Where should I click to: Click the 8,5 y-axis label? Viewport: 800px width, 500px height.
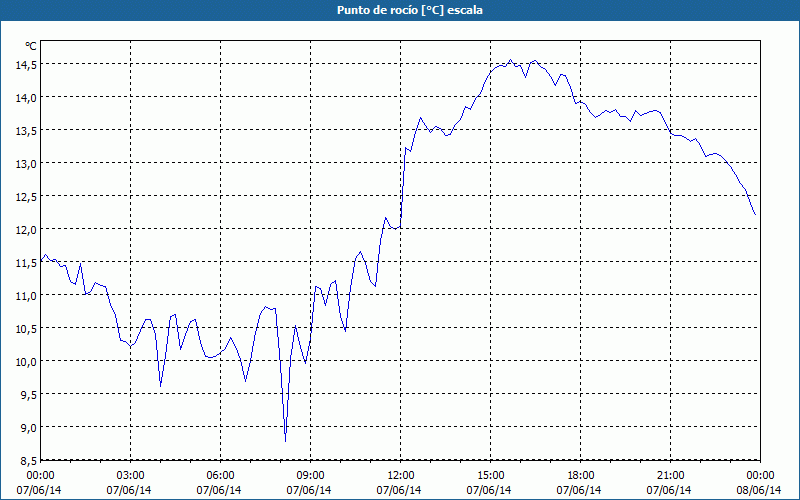click(x=29, y=461)
